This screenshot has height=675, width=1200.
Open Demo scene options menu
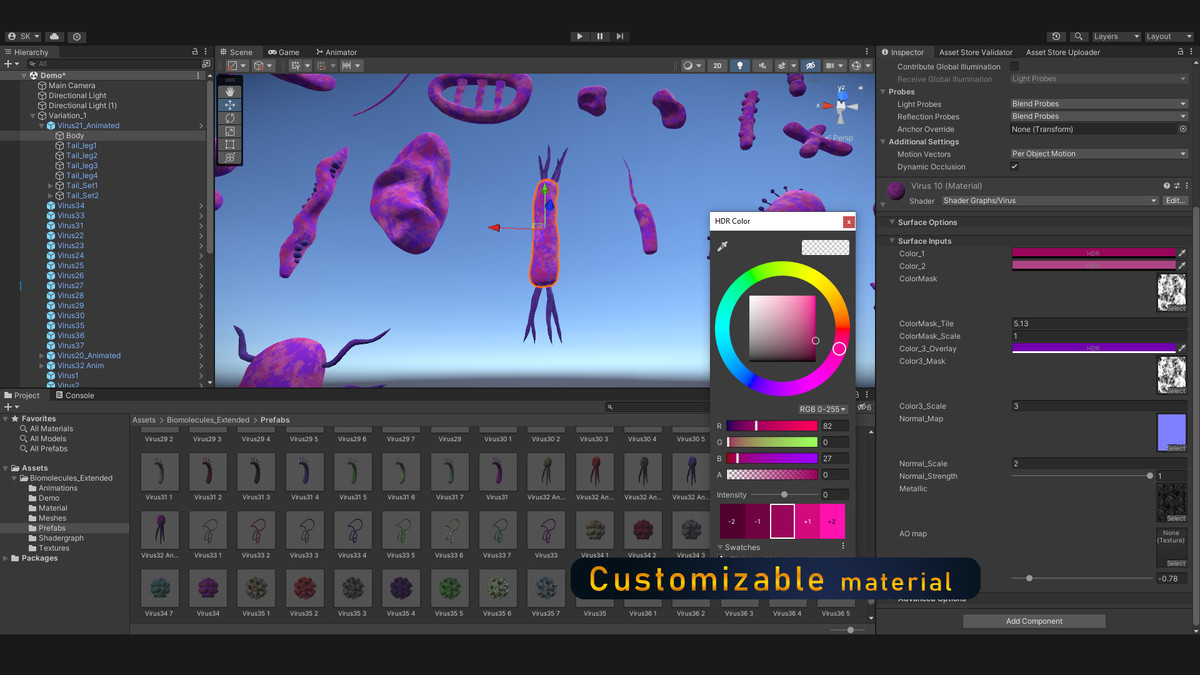200,76
